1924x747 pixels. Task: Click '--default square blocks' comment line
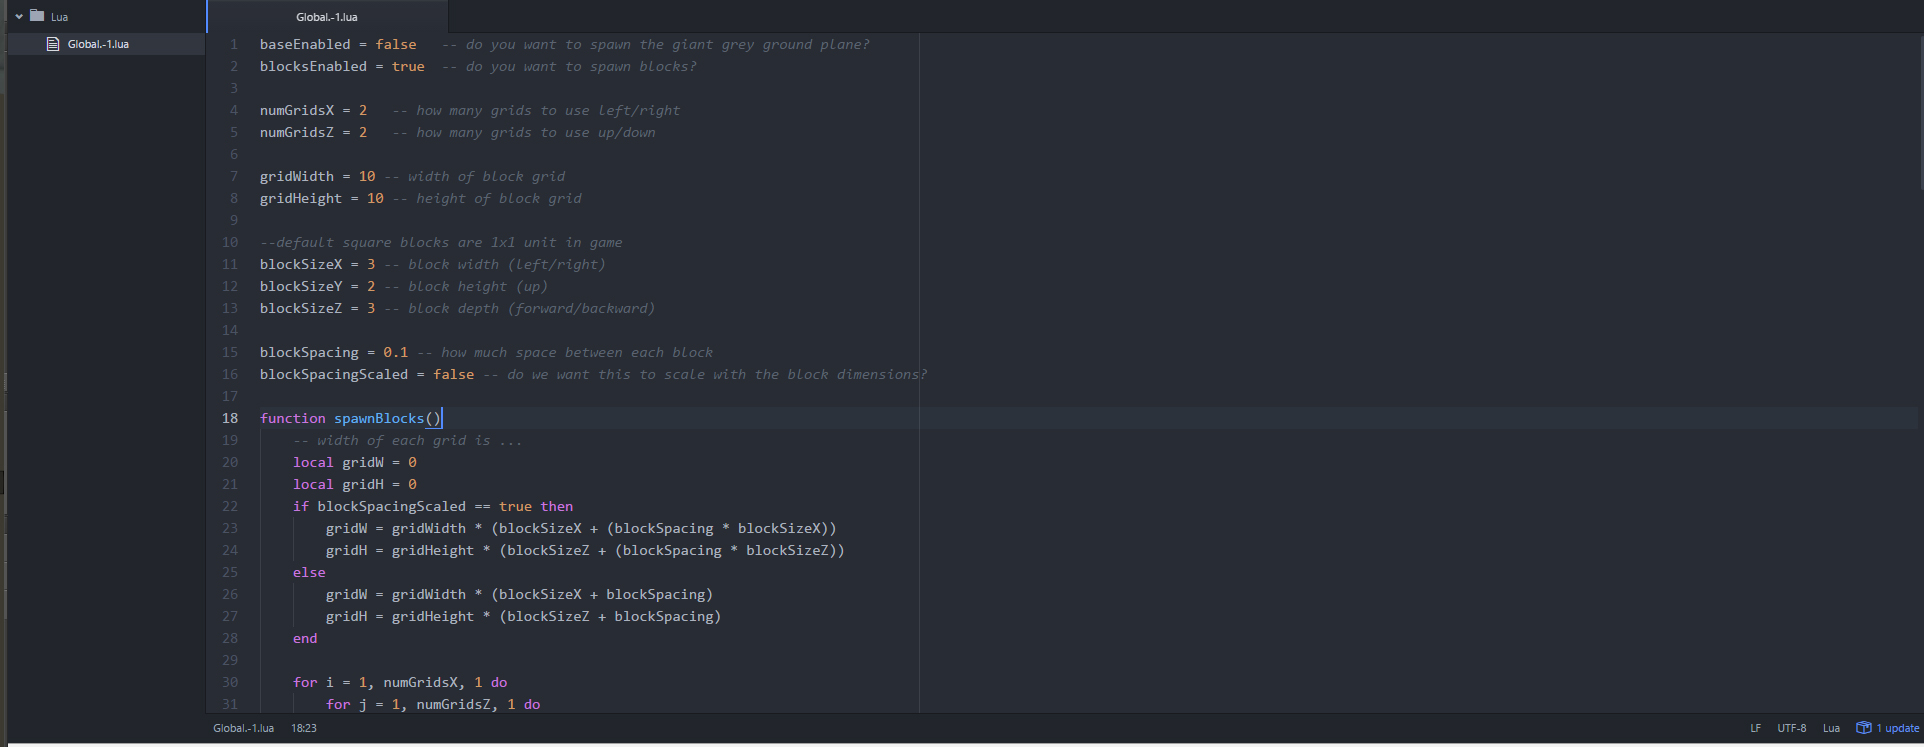pyautogui.click(x=441, y=242)
